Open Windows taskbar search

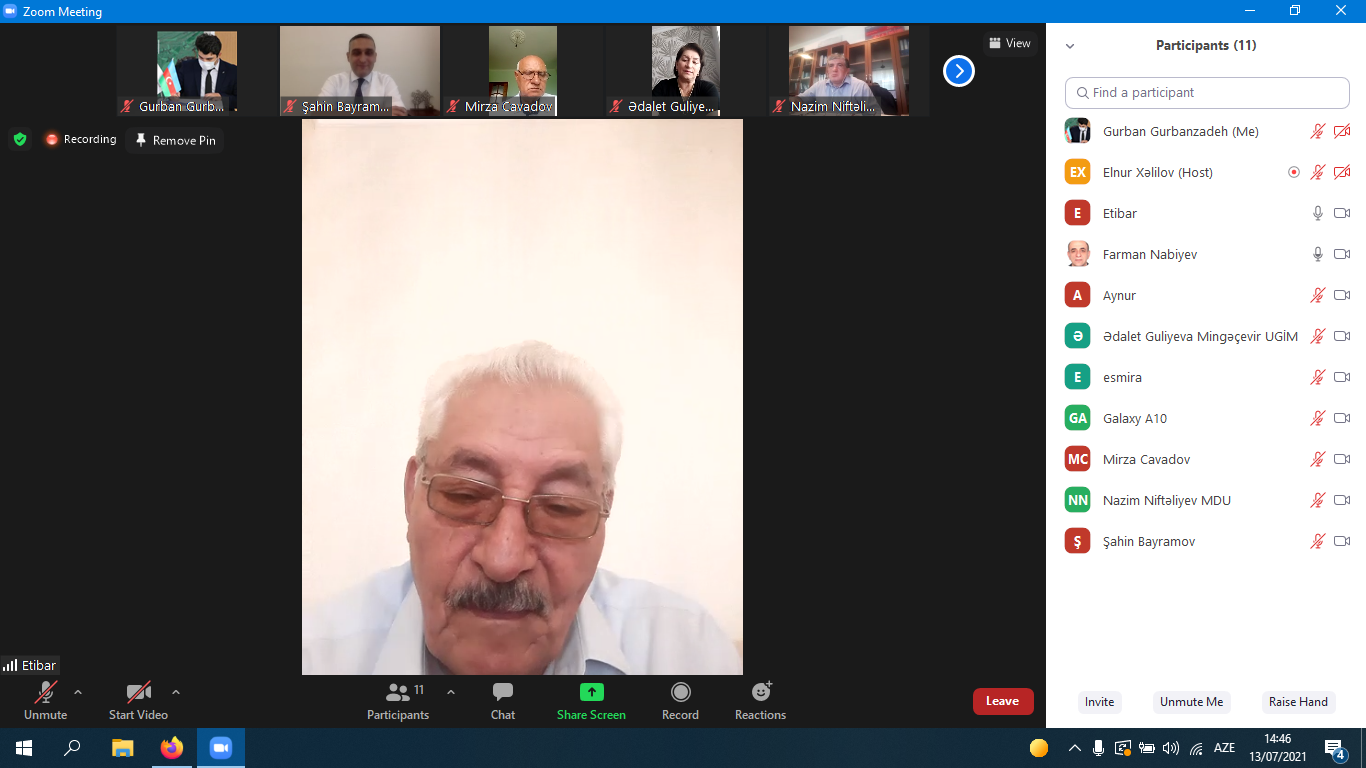click(x=73, y=748)
